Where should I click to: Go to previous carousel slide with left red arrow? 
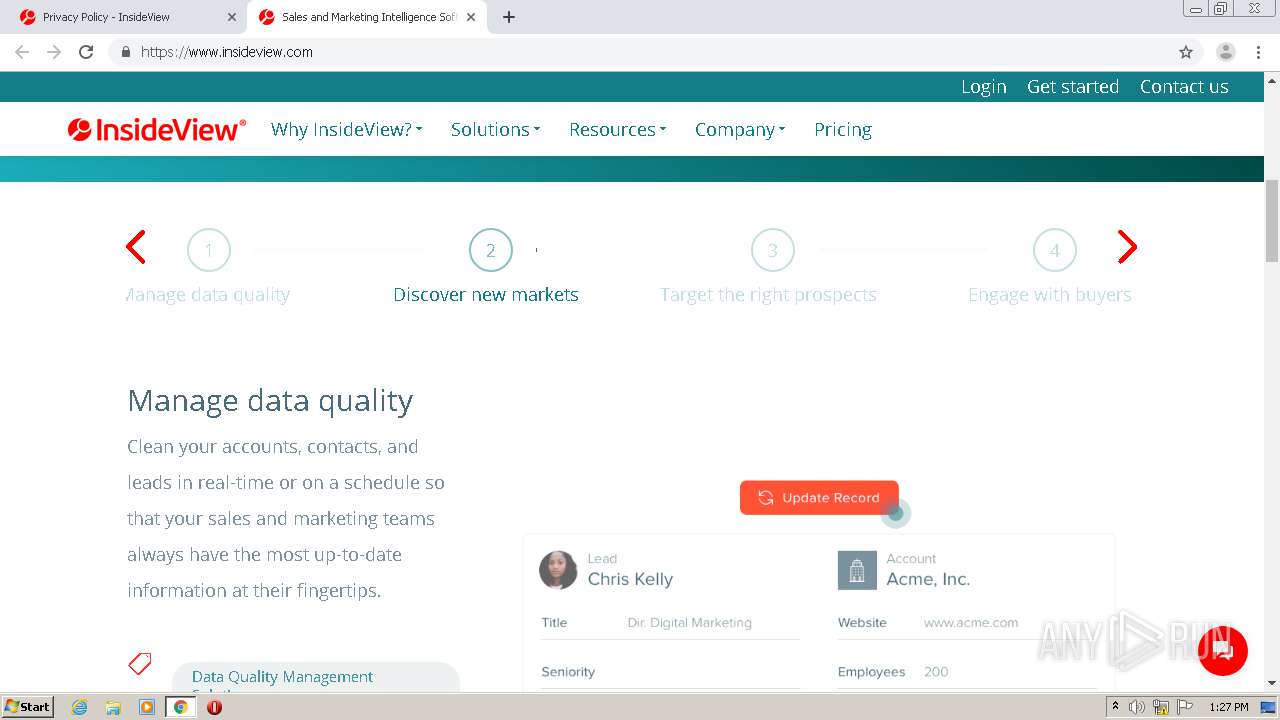(x=136, y=247)
